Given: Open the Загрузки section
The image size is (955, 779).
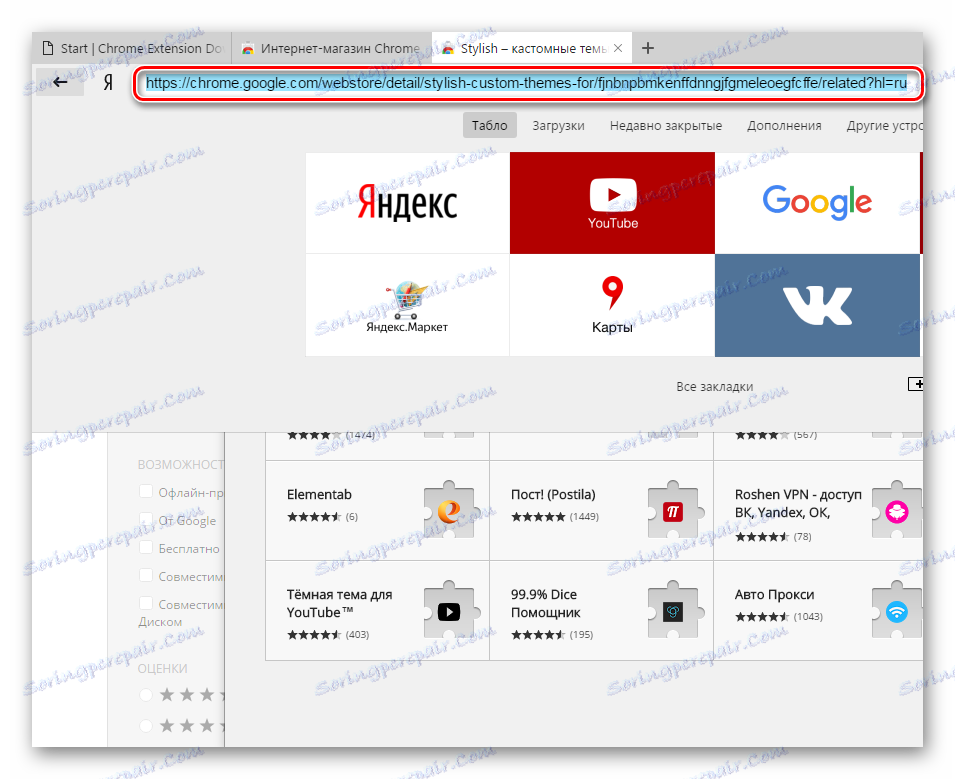Looking at the screenshot, I should (559, 125).
